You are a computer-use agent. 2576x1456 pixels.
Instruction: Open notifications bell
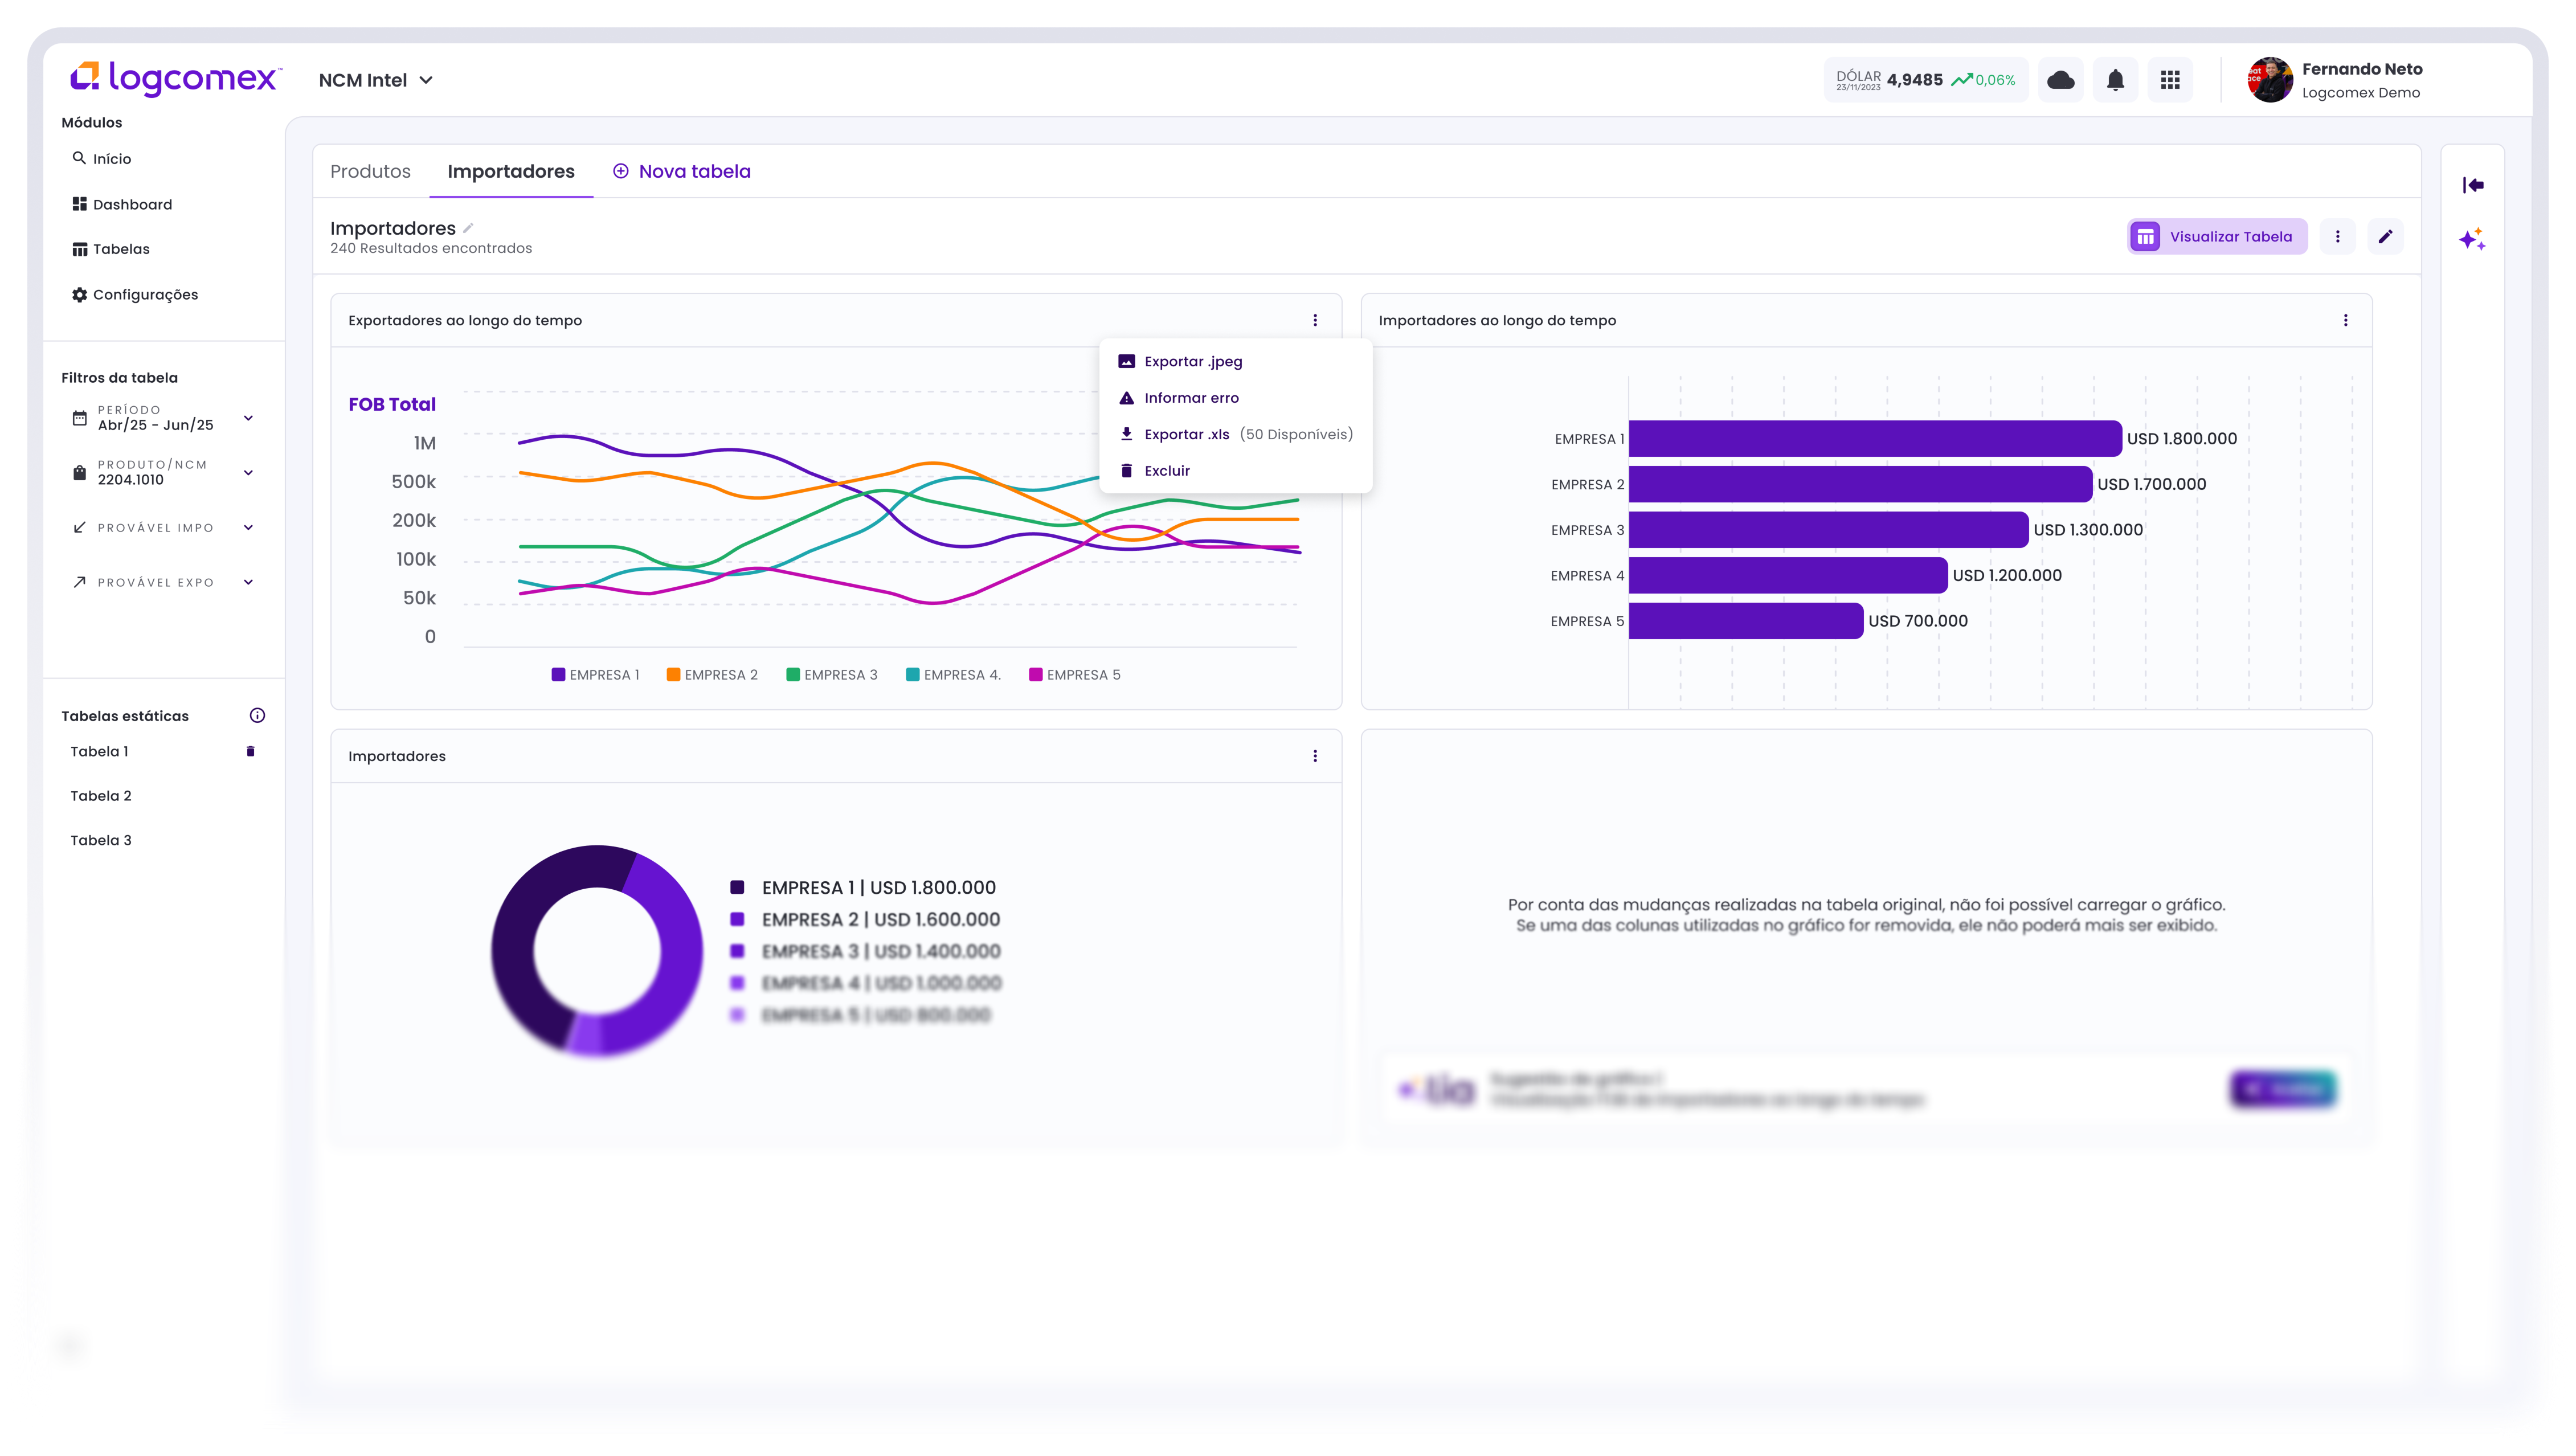point(2115,80)
